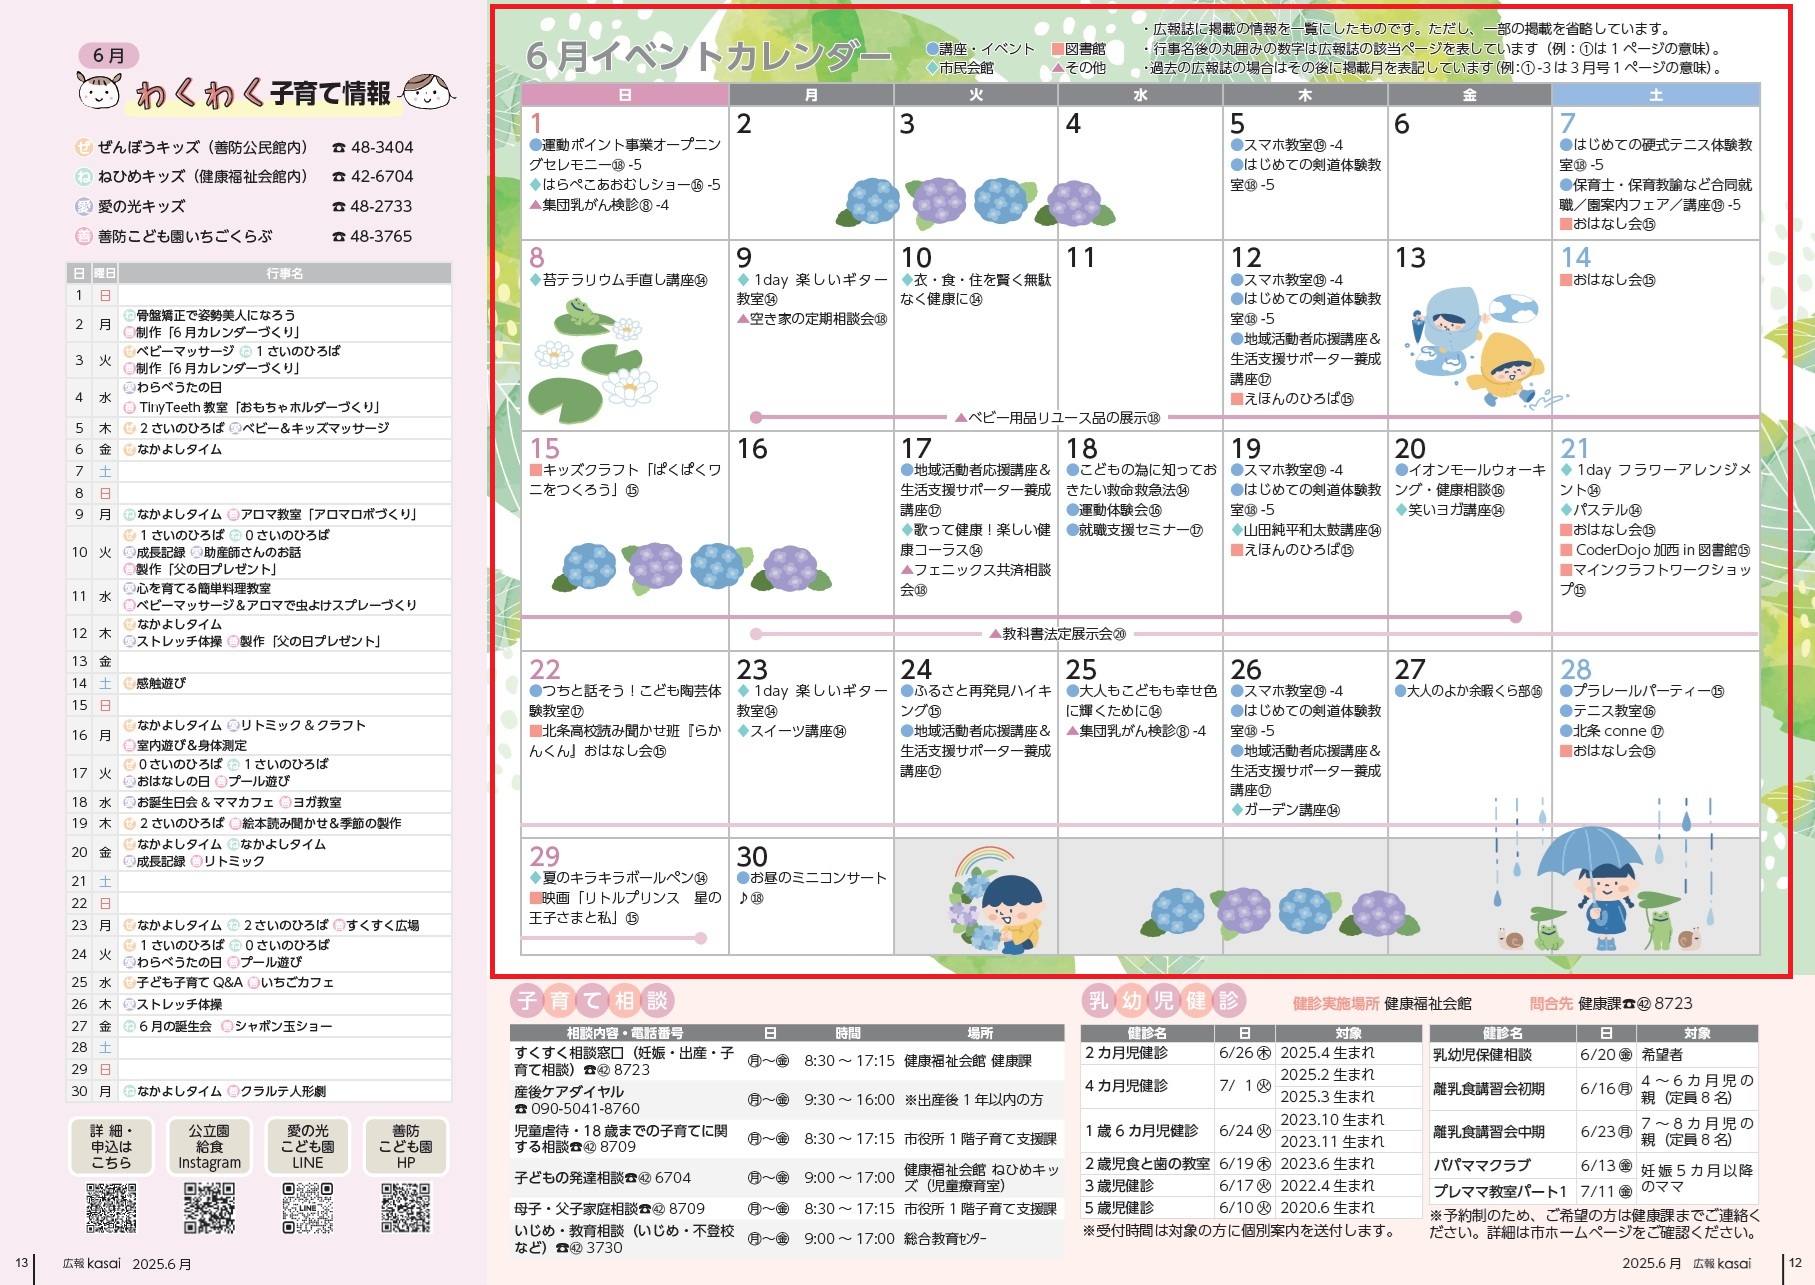The width and height of the screenshot is (1815, 1285).
Task: Click CoderDojo 加西 in 図書館 on June 21
Action: (x=1655, y=550)
